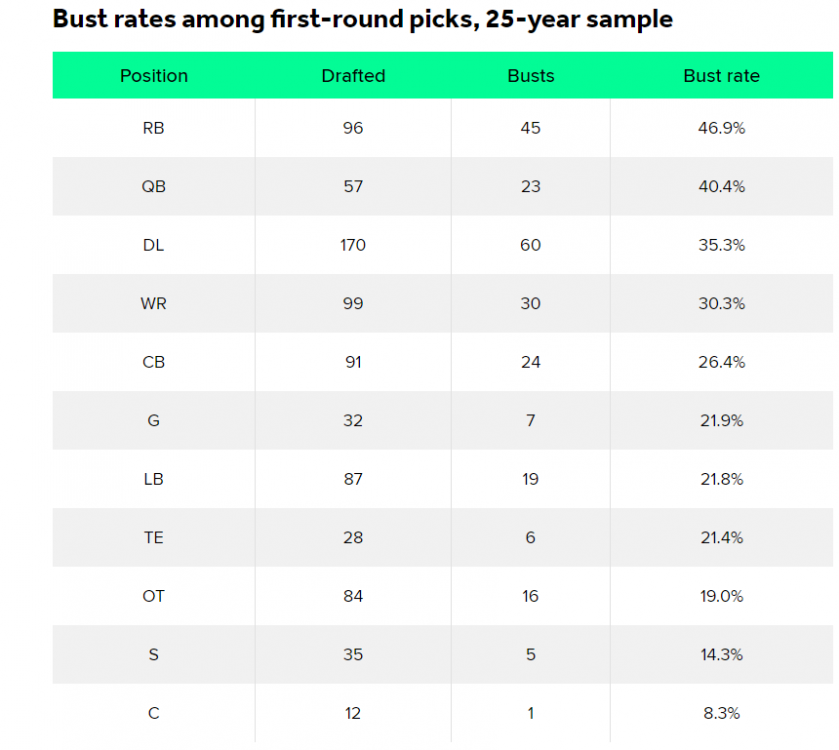Screen dimensions: 839x750
Task: Click the table title text
Action: (x=362, y=19)
